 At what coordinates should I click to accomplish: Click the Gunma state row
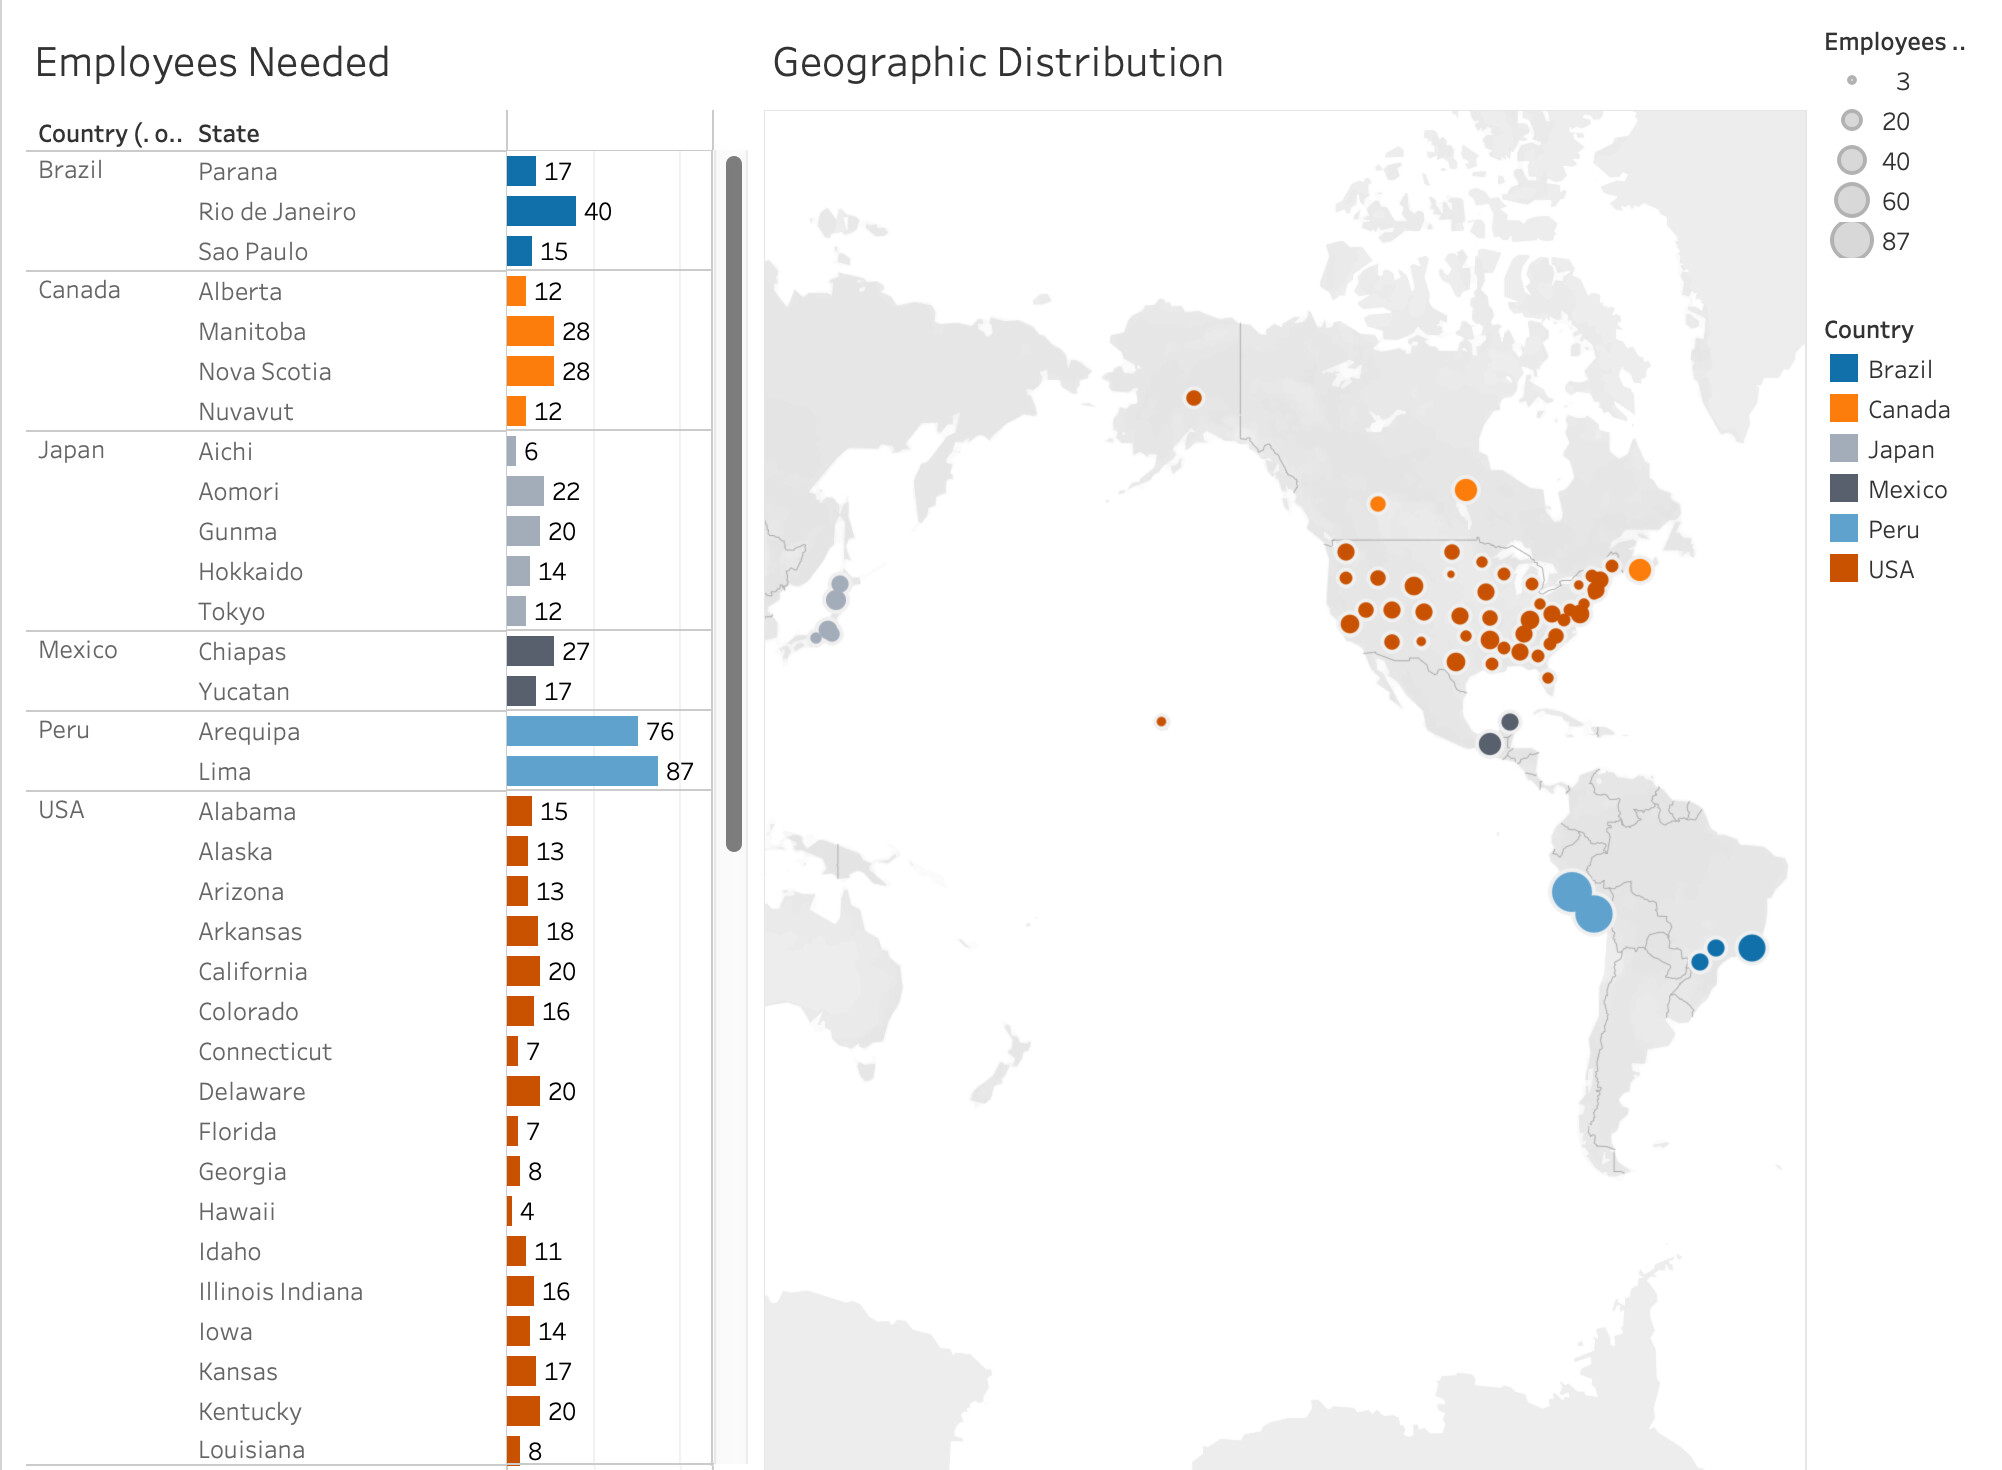(x=238, y=531)
